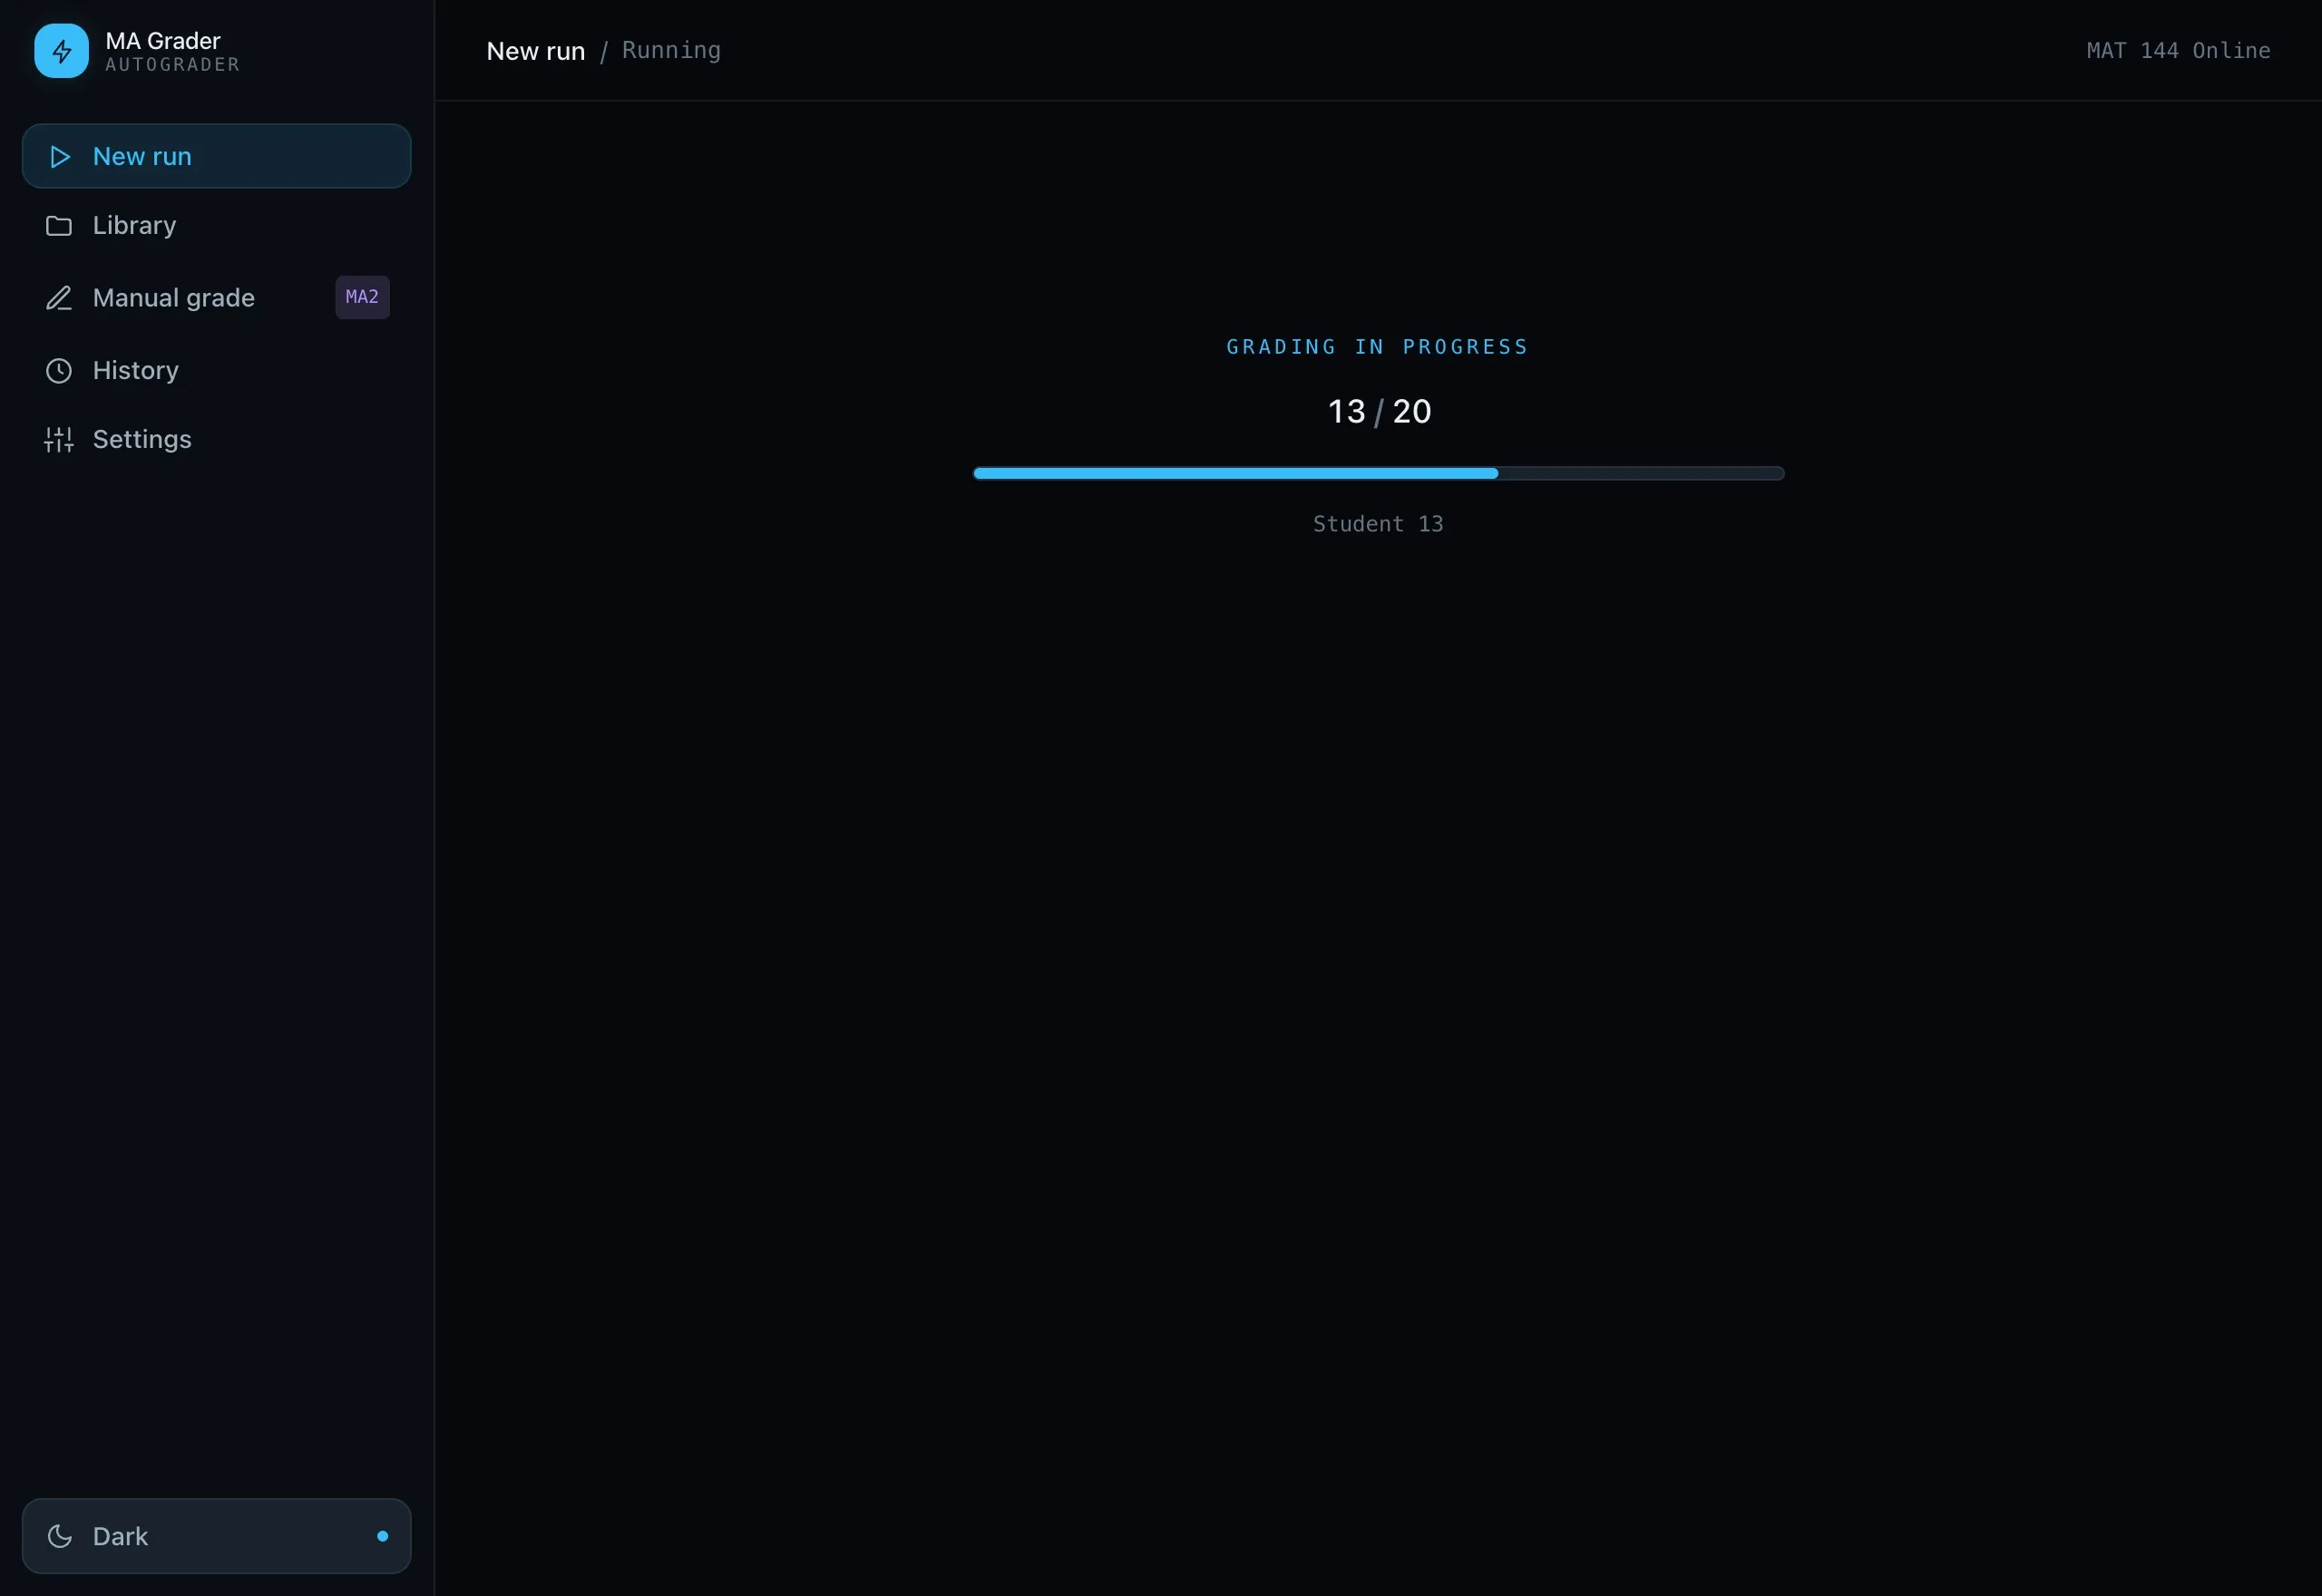
Task: Click the History clock icon
Action: point(59,371)
